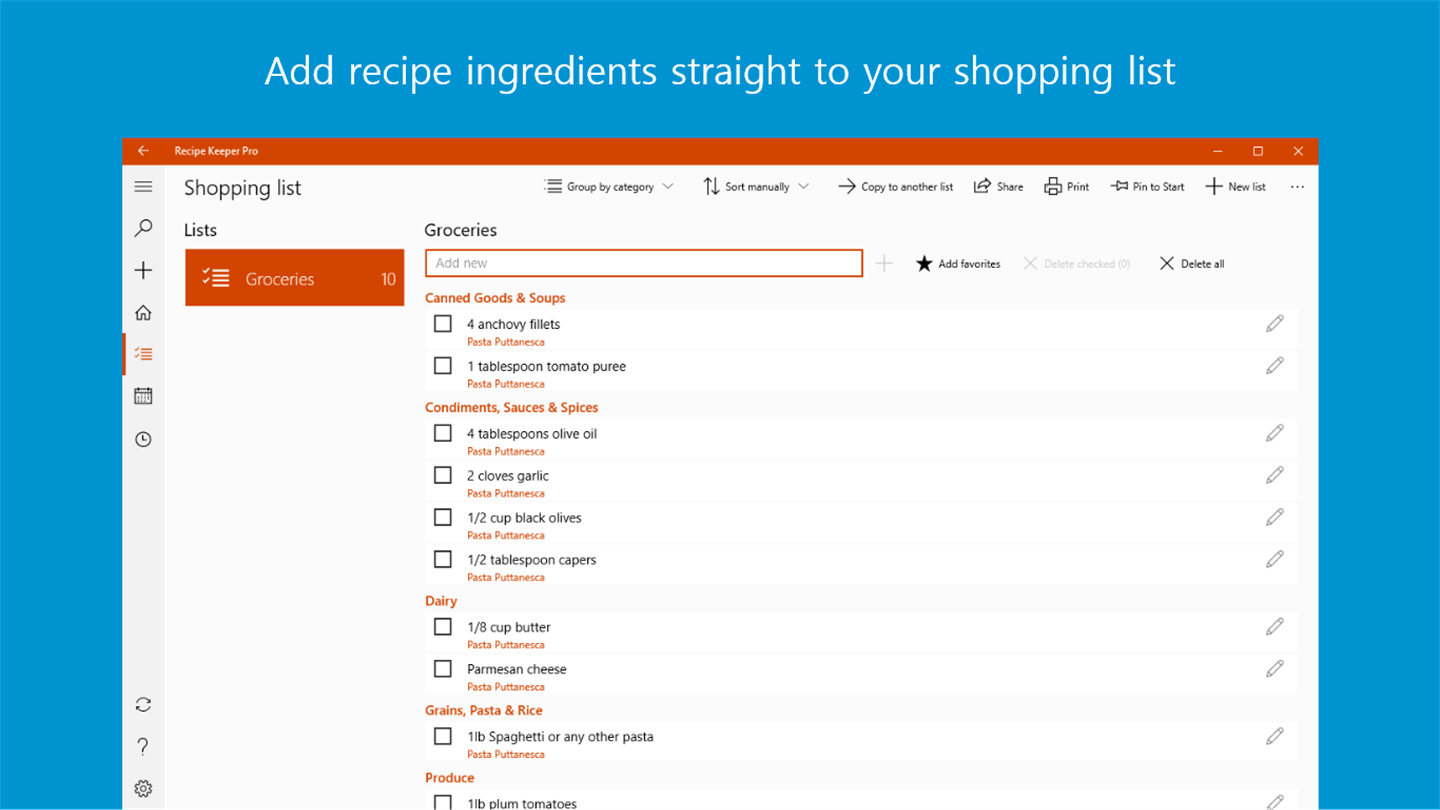Click Copy to another list
1440x810 pixels.
(x=895, y=187)
